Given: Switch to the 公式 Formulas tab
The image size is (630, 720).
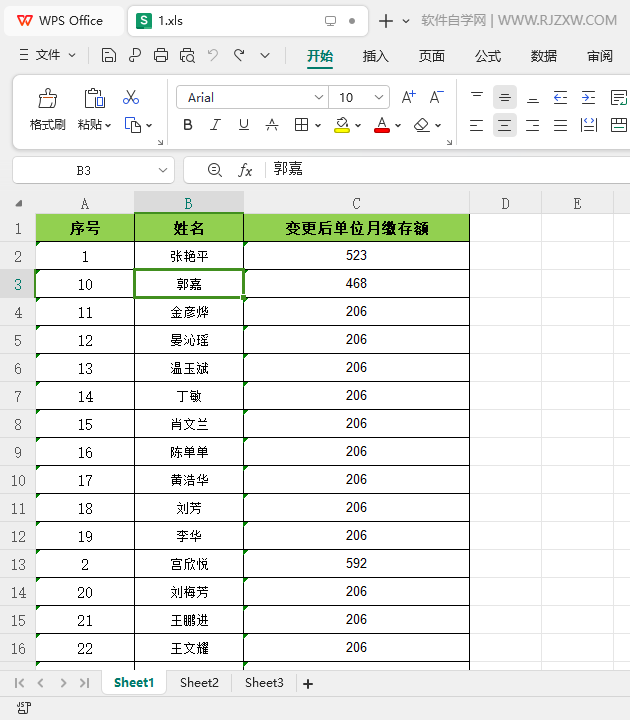Looking at the screenshot, I should [x=488, y=56].
